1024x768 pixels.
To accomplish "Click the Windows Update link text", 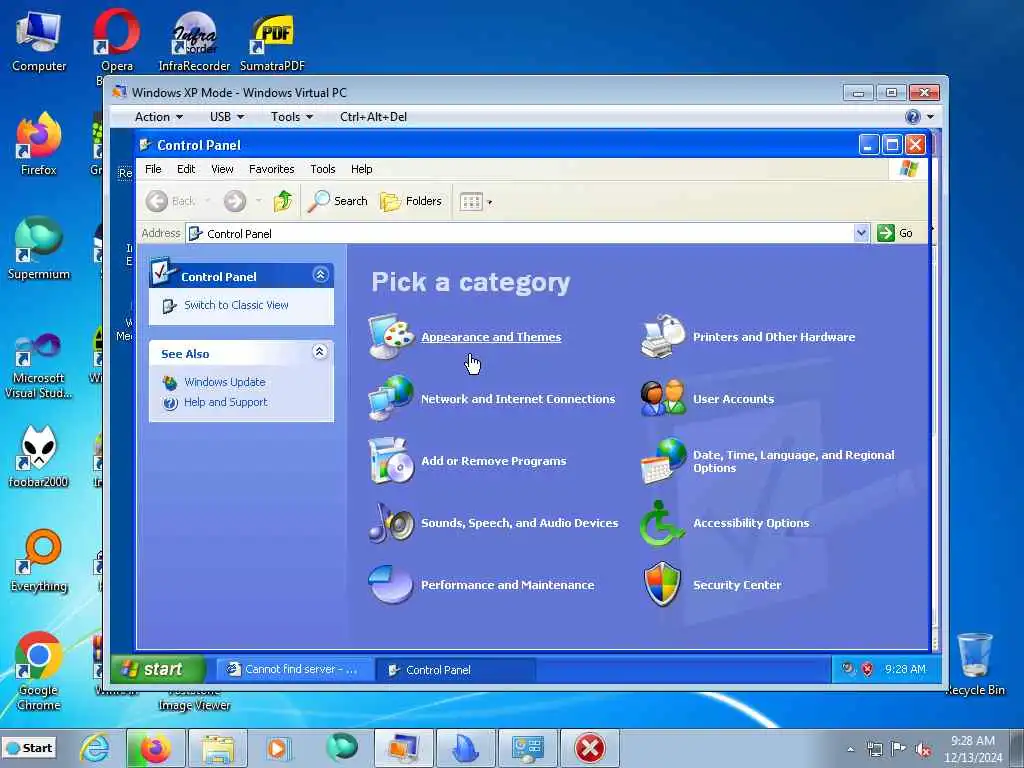I will click(225, 382).
